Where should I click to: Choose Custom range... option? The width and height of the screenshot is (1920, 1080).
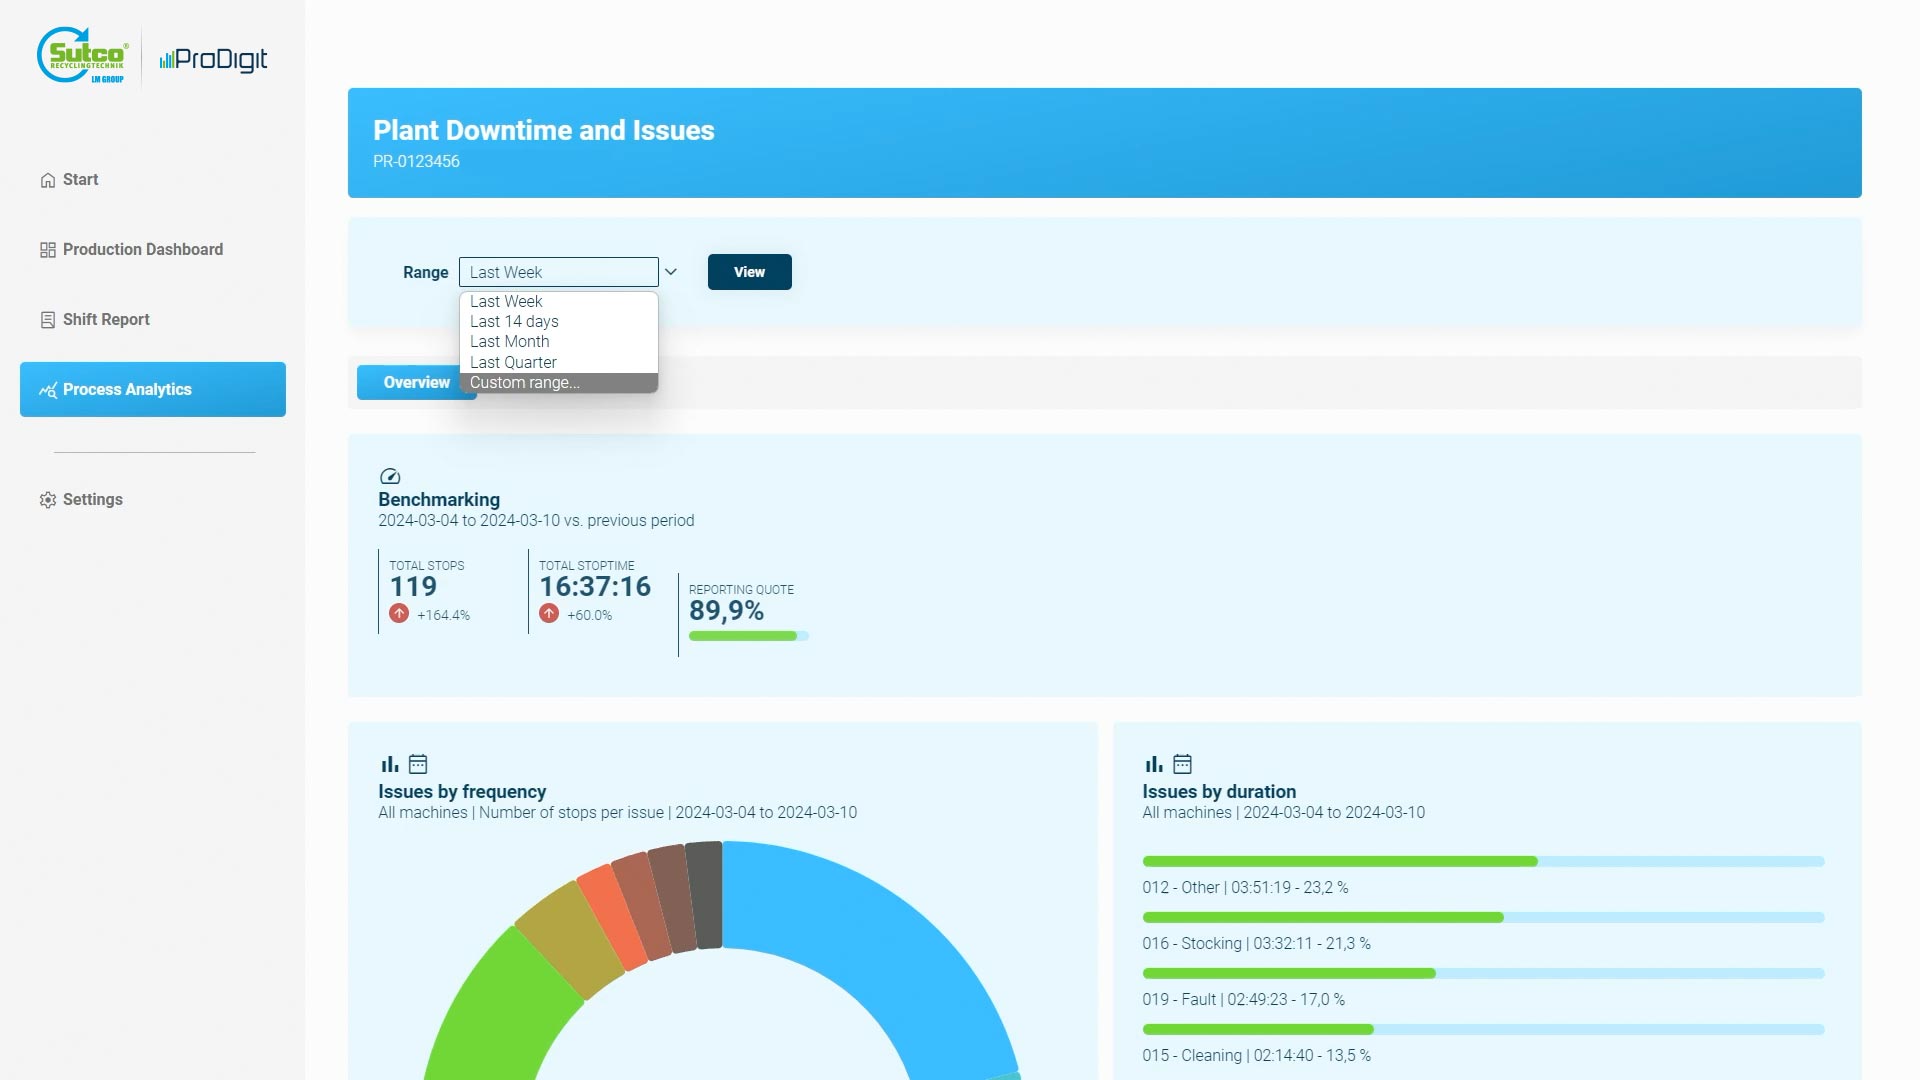click(x=558, y=383)
